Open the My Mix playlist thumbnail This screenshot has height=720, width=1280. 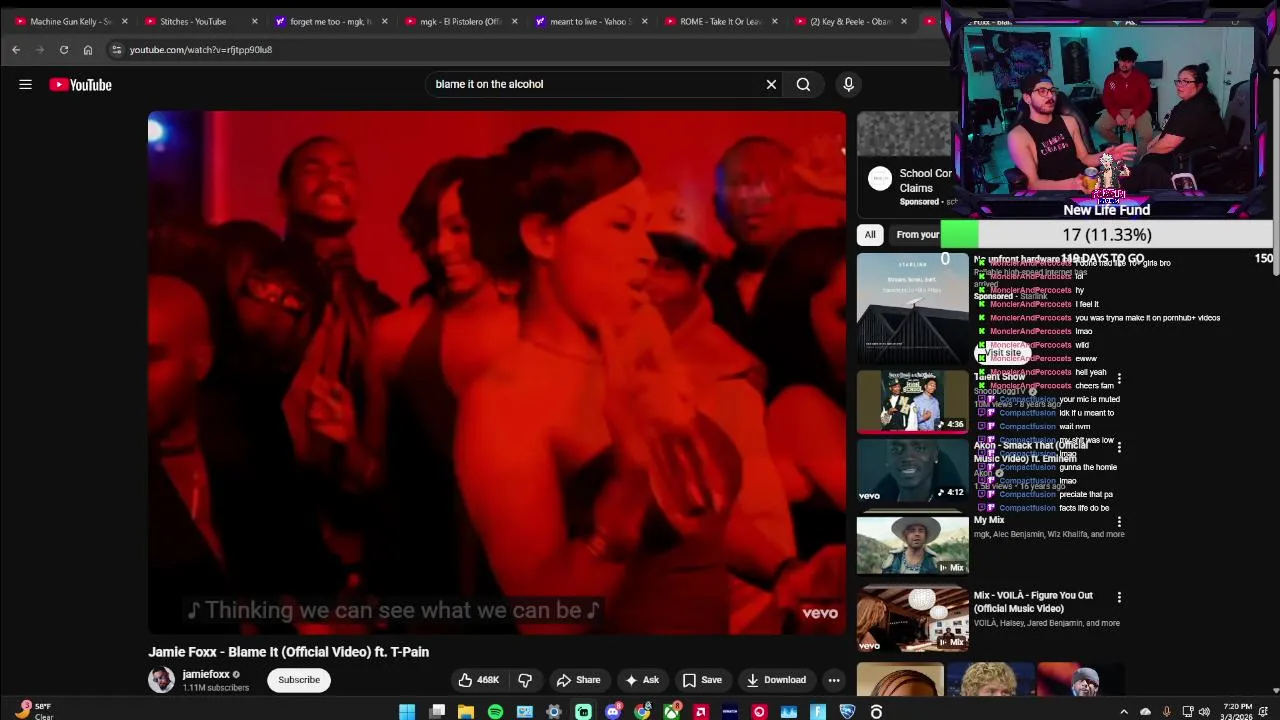pyautogui.click(x=912, y=545)
